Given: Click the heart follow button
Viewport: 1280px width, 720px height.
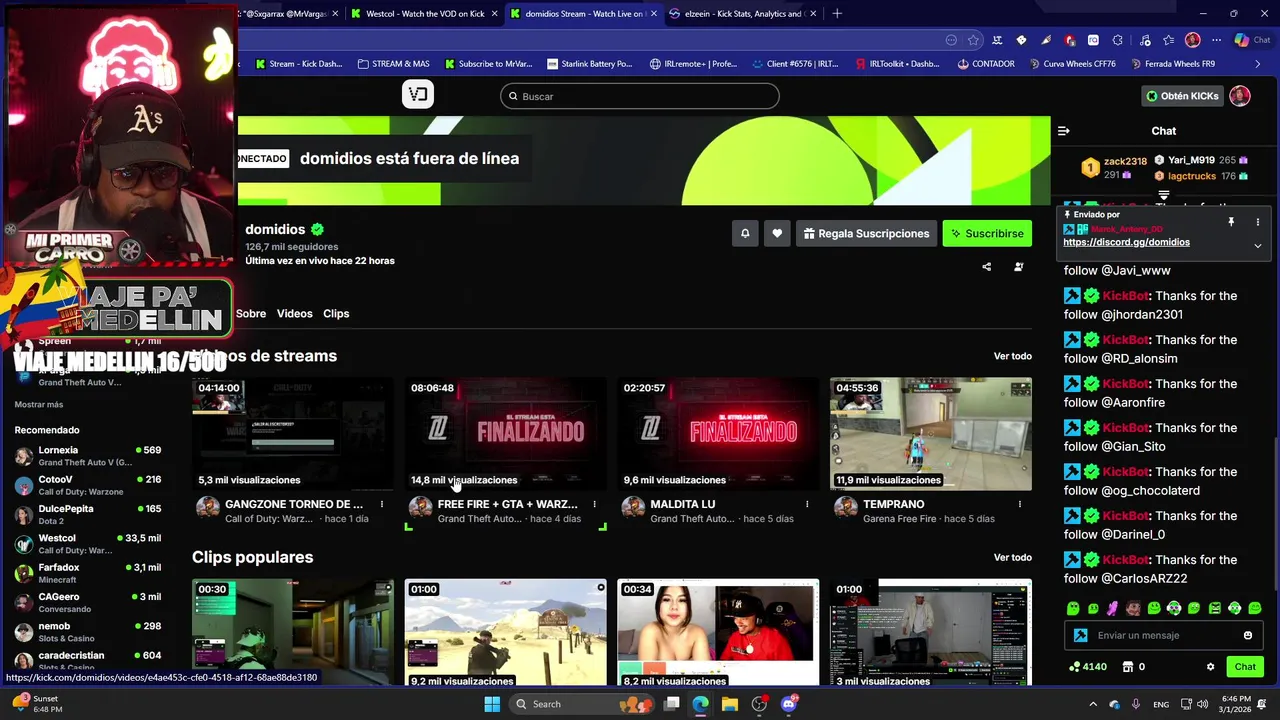Looking at the screenshot, I should 777,233.
